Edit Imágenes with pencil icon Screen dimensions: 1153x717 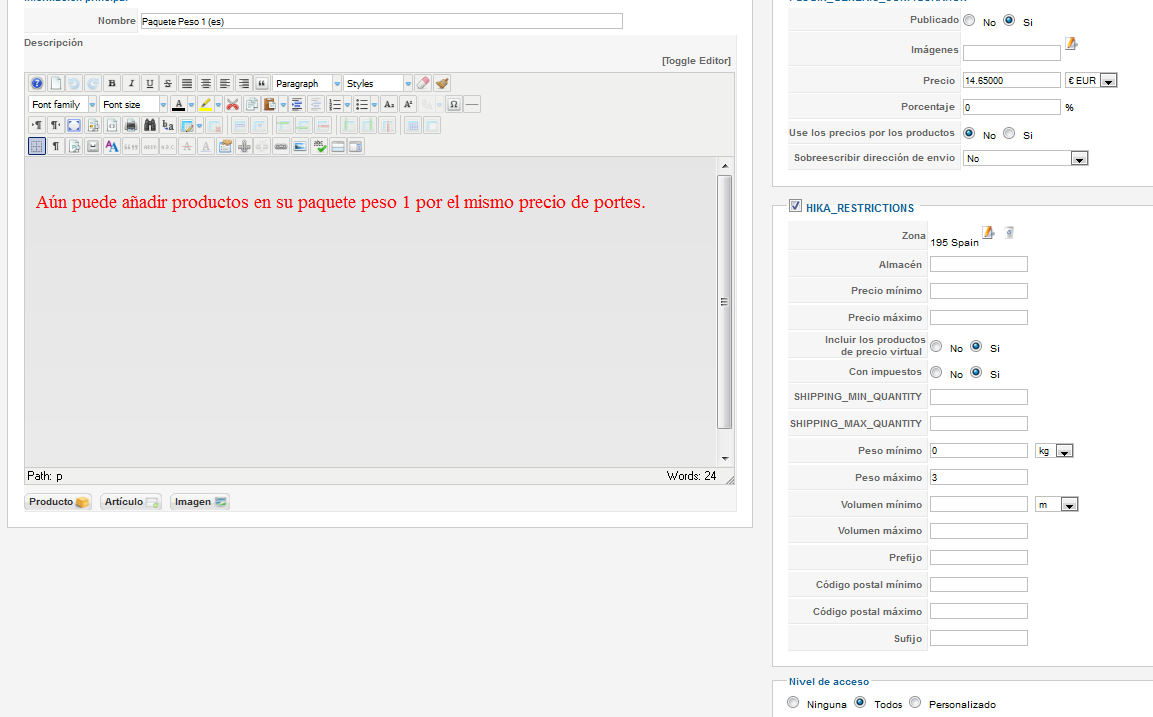click(x=1071, y=44)
